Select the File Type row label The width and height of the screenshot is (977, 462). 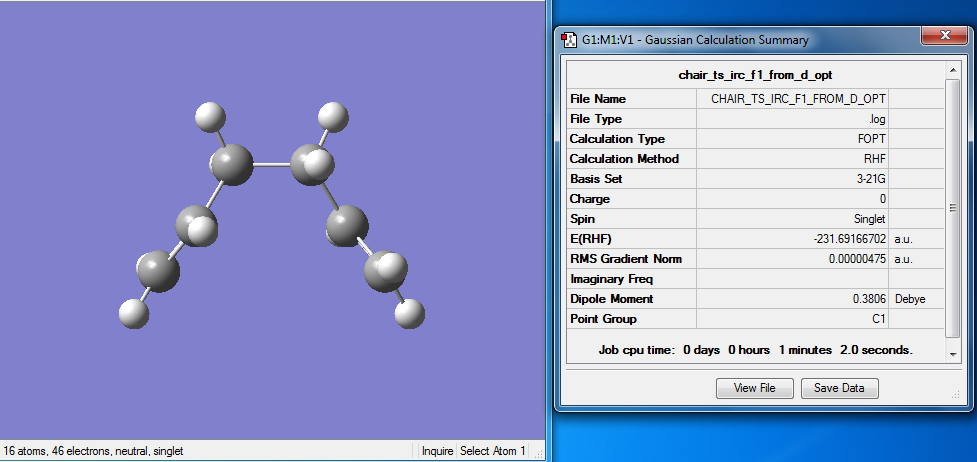(595, 119)
